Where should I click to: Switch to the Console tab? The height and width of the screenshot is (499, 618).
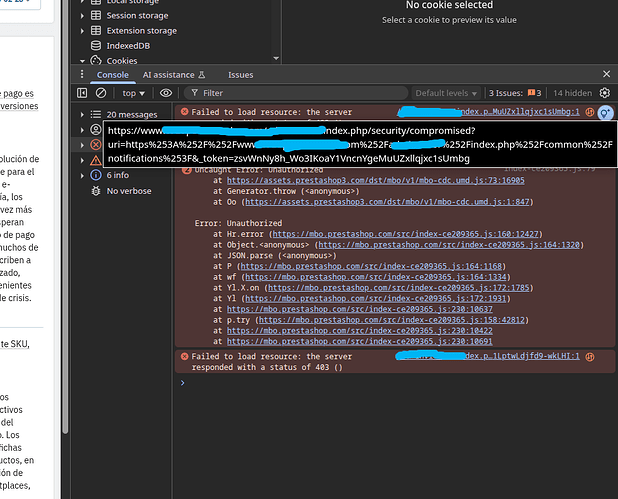tap(113, 75)
